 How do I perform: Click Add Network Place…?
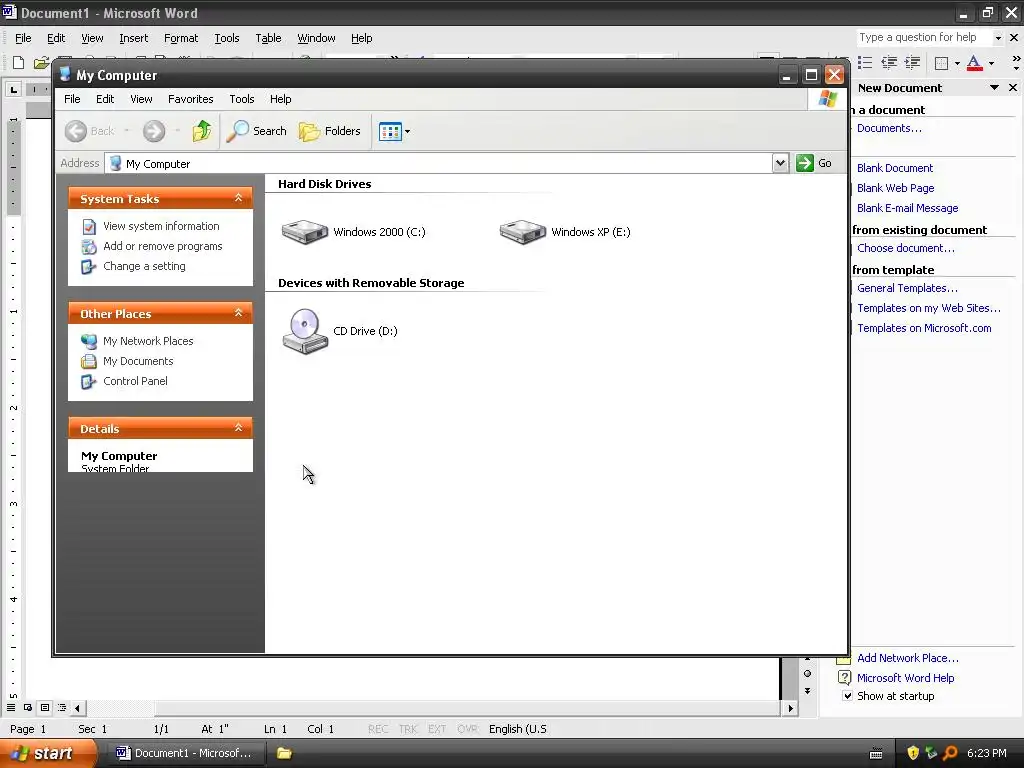pyautogui.click(x=908, y=658)
